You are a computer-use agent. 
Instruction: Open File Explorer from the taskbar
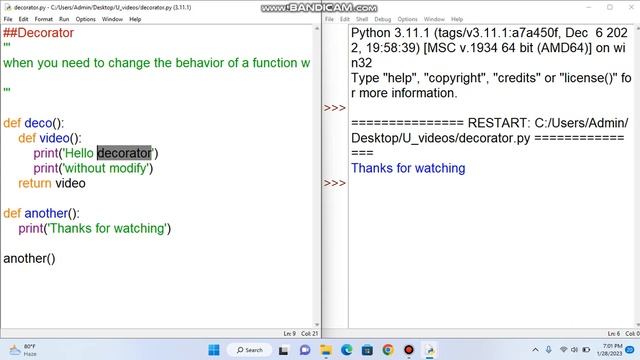[x=326, y=350]
